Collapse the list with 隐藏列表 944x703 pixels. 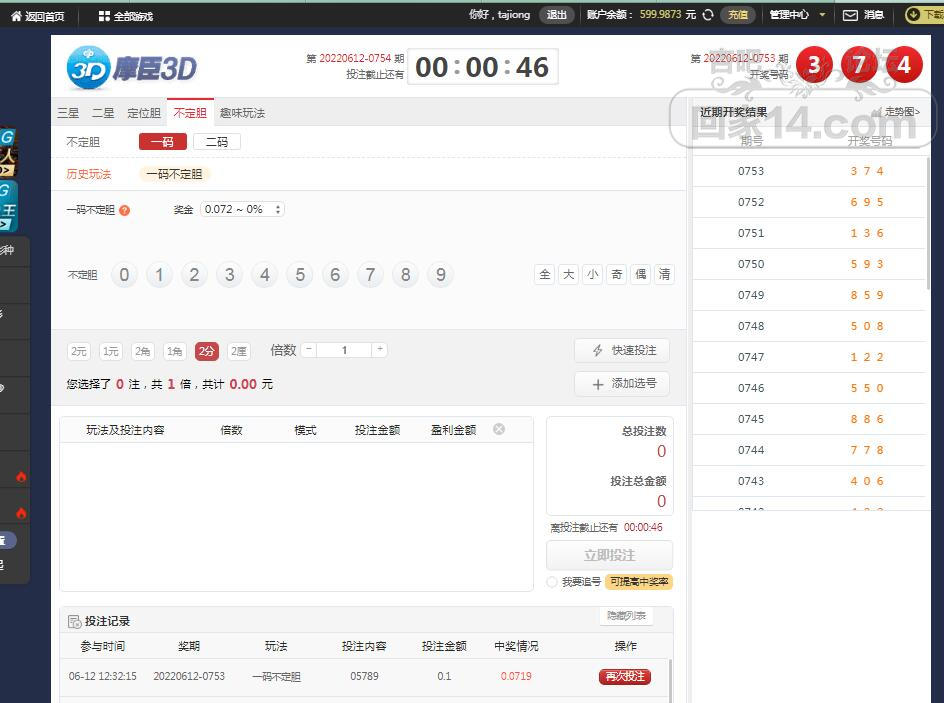(626, 616)
